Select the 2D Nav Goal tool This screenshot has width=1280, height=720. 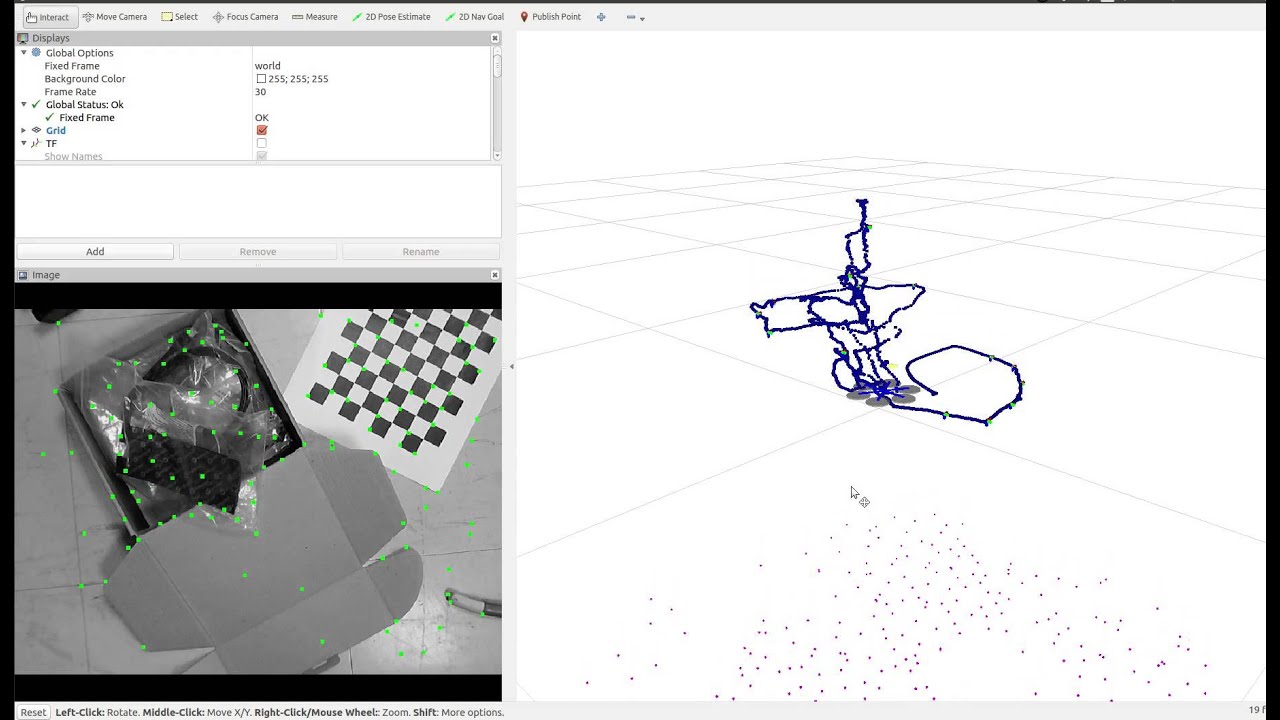coord(475,17)
